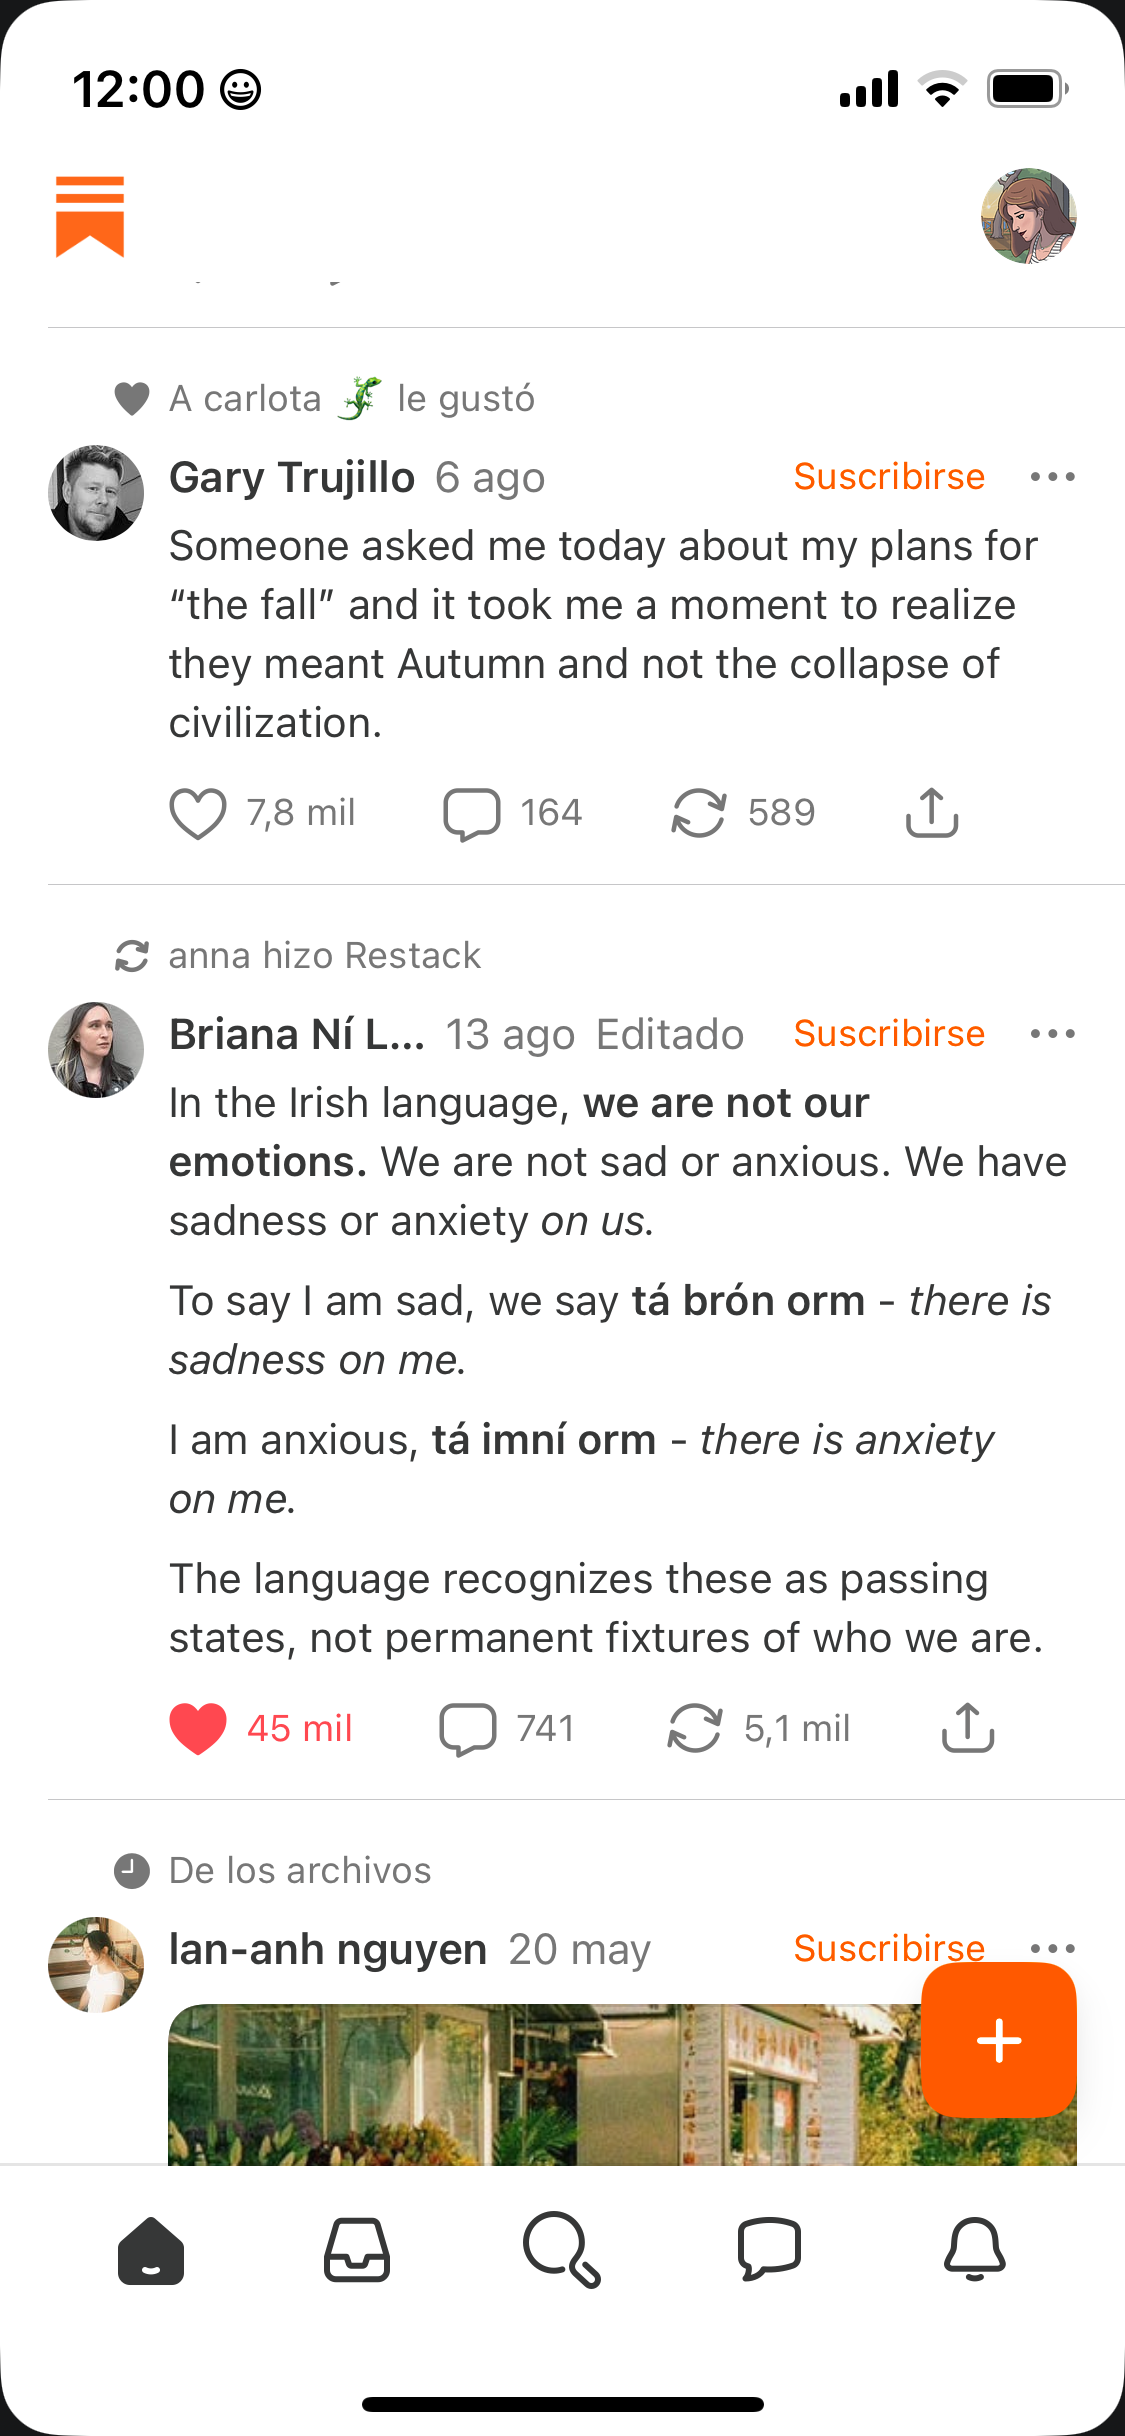Open more options for lan-anh nguyen's post
Image resolution: width=1125 pixels, height=2436 pixels.
coord(1053,1947)
